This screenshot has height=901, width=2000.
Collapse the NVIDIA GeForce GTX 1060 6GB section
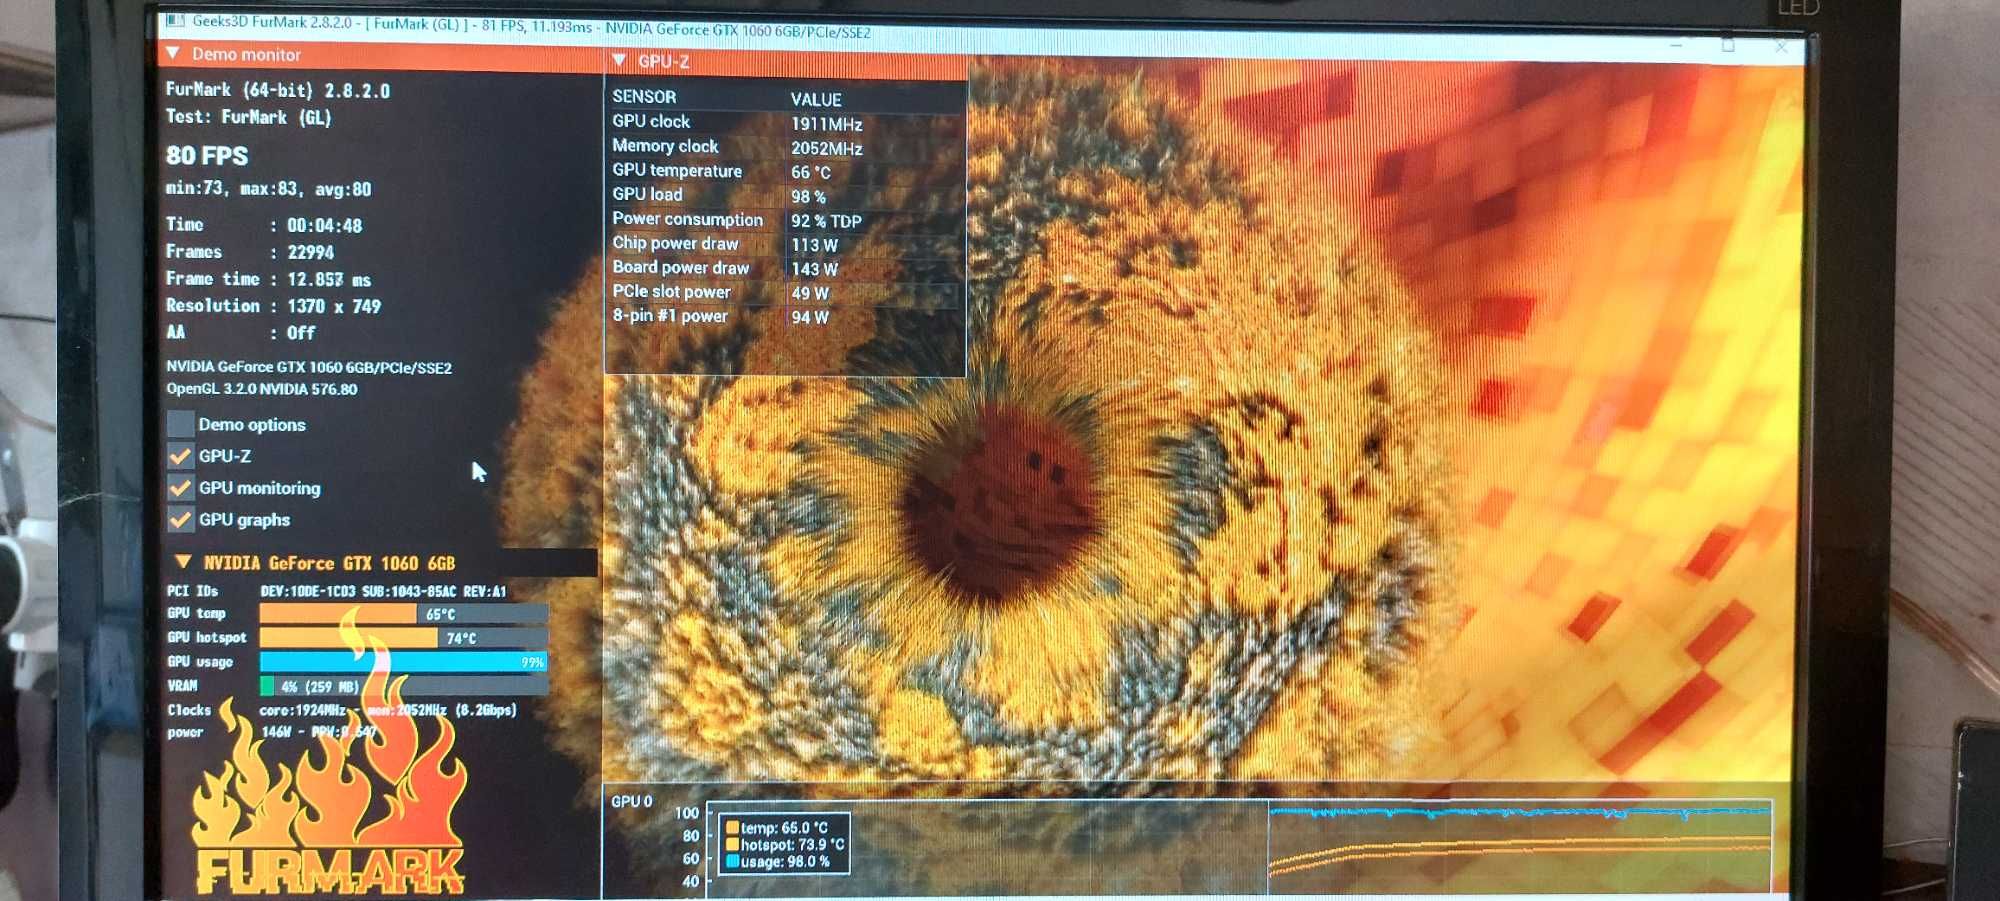coord(183,562)
